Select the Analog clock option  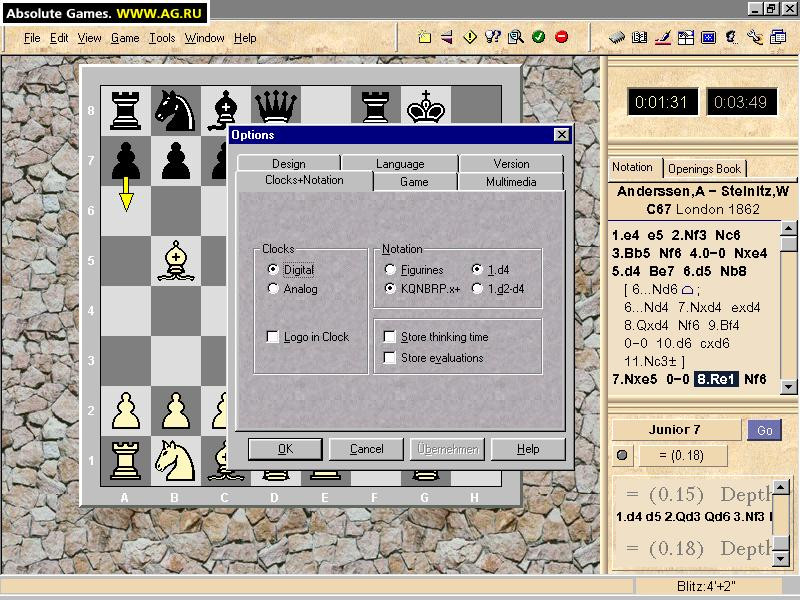274,289
